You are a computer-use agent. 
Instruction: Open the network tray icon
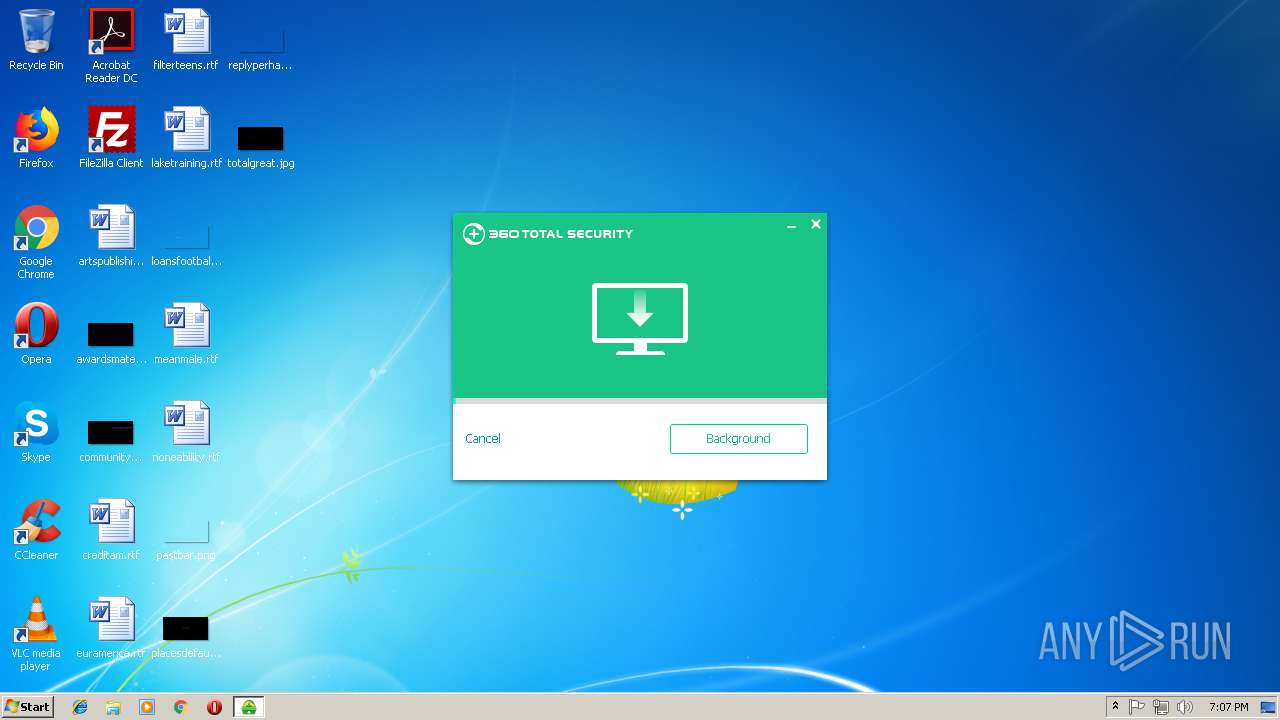coord(1161,707)
